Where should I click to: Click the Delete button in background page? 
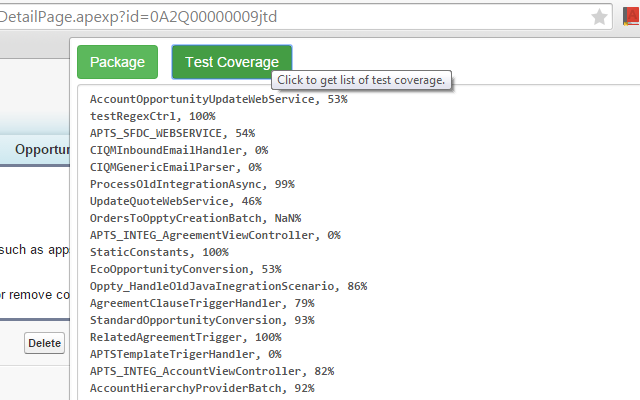[x=44, y=343]
